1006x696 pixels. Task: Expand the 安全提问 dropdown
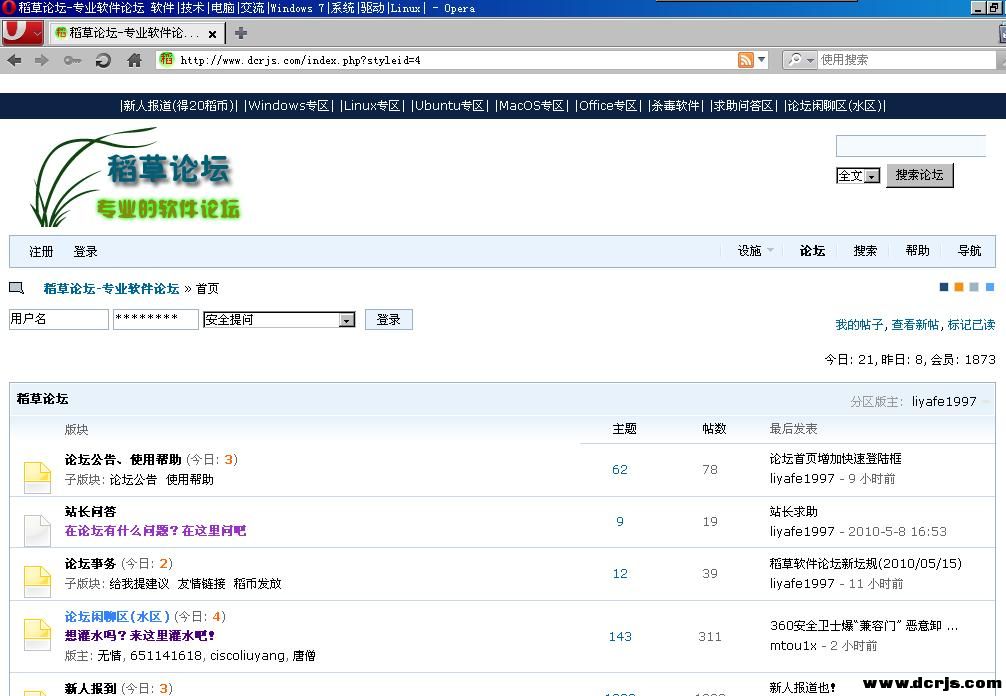click(347, 320)
